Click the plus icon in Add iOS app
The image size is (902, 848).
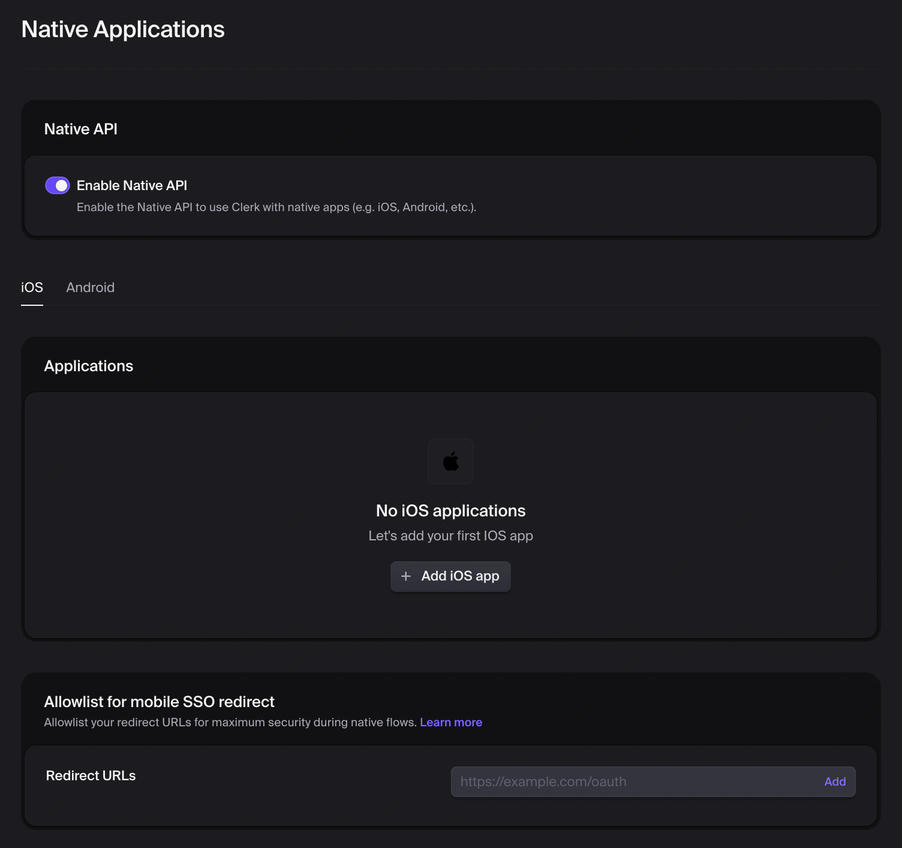pos(405,576)
